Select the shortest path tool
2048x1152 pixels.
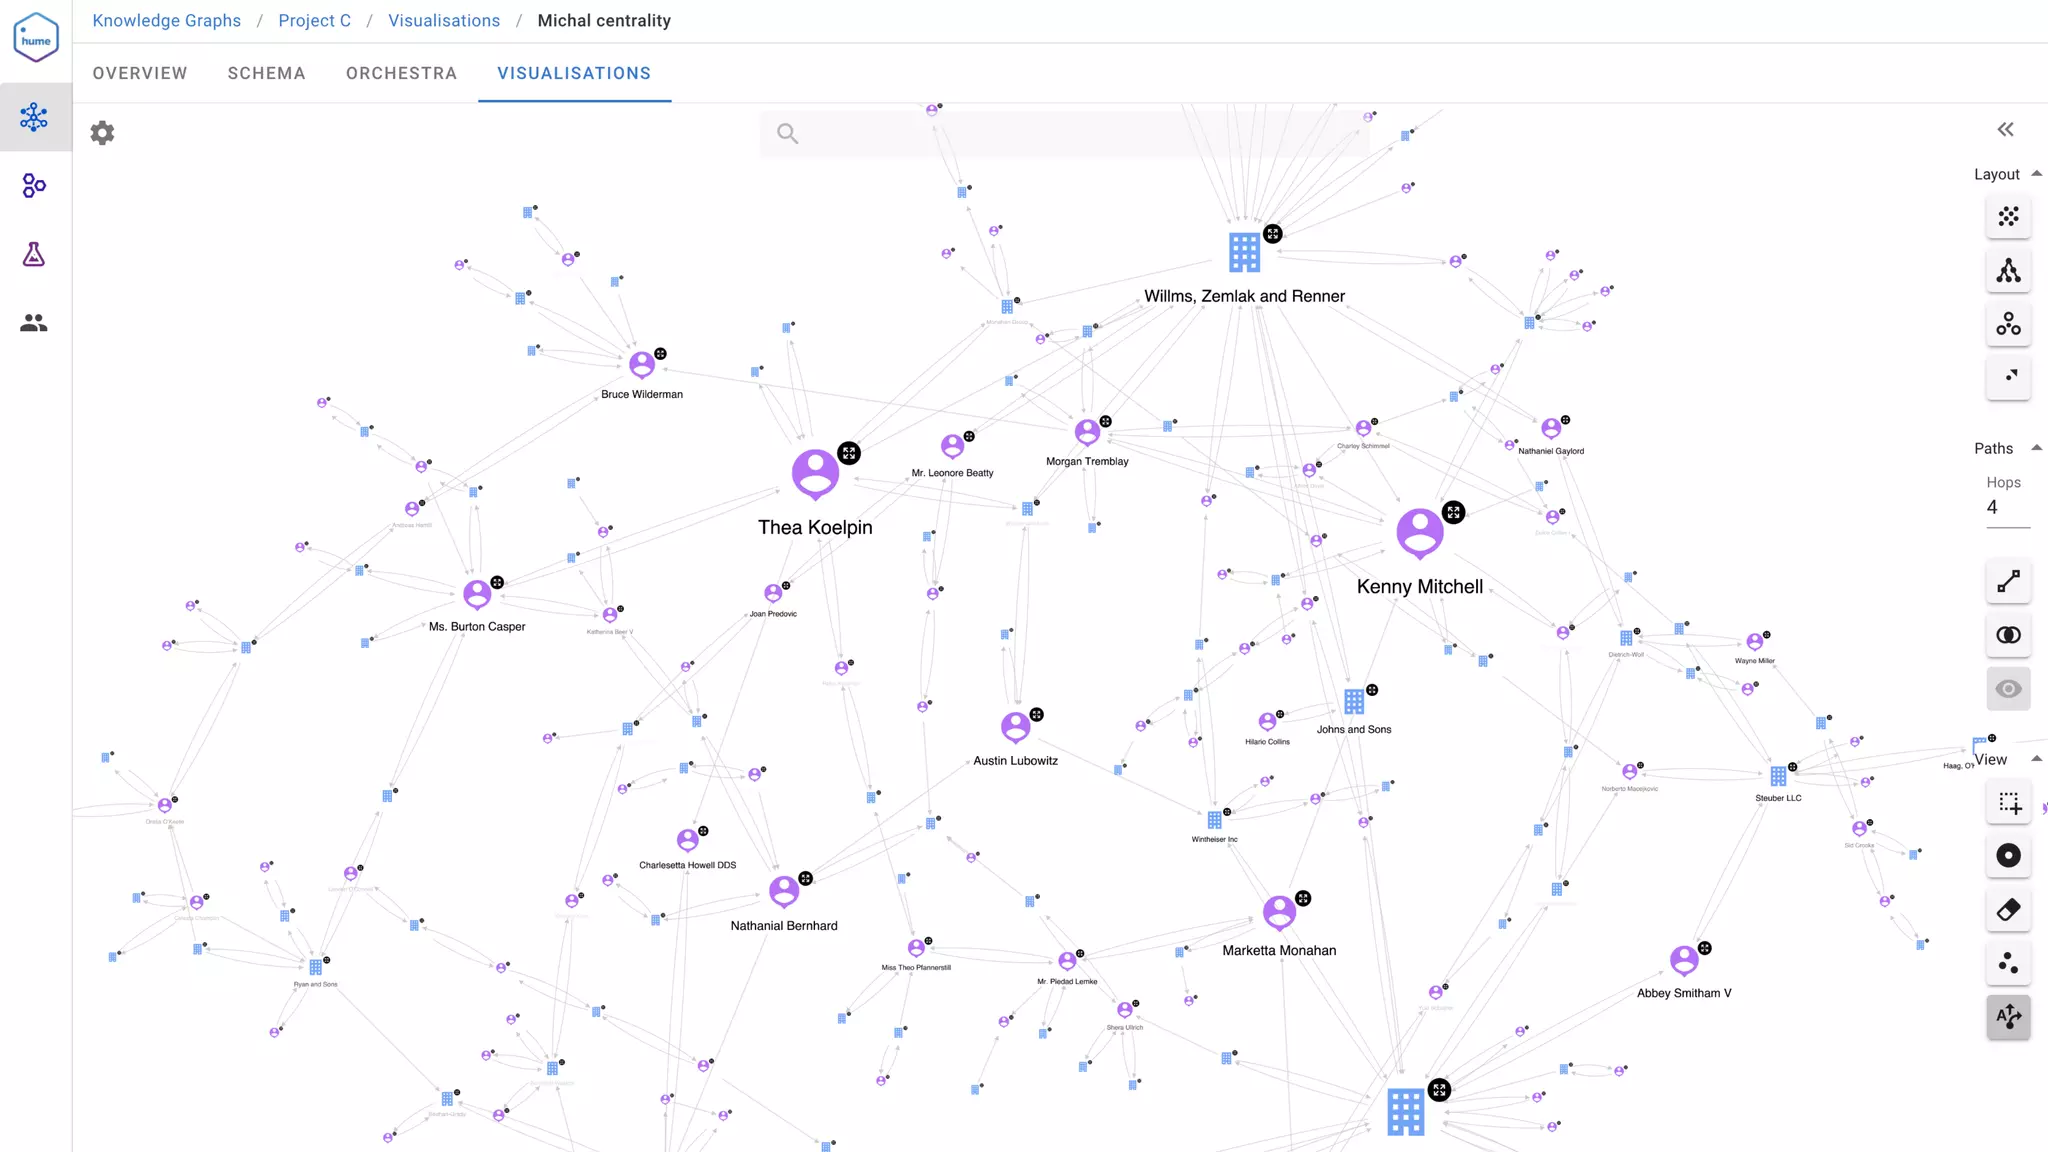point(2008,582)
